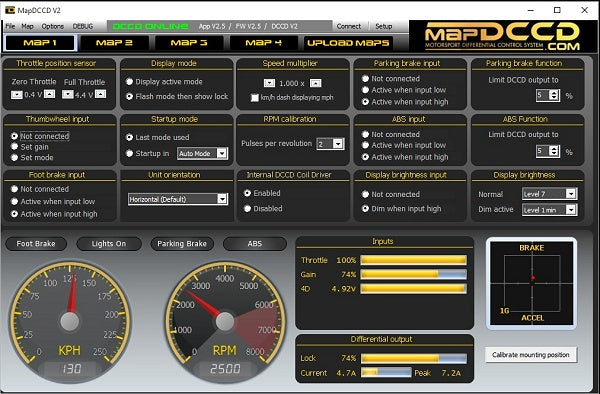Click the Parking Brake indicator button

click(x=182, y=244)
